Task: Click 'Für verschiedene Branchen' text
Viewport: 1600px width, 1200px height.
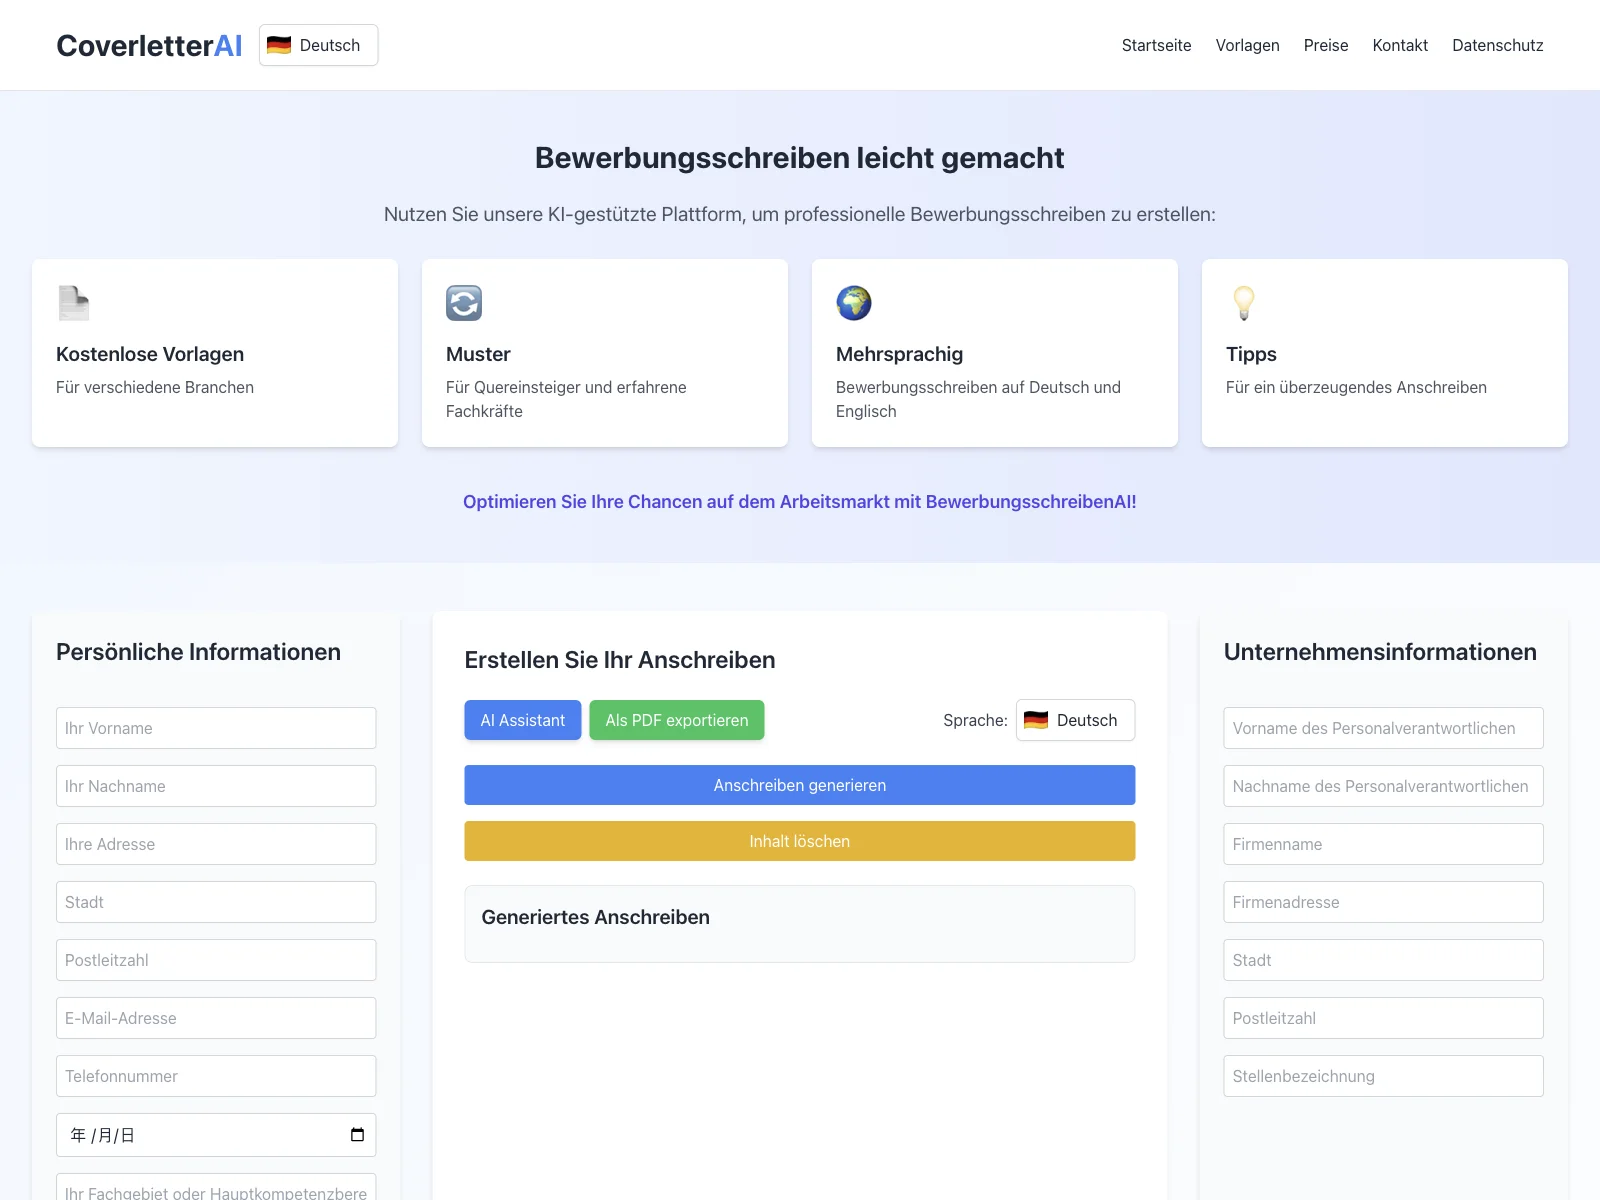Action: (155, 387)
